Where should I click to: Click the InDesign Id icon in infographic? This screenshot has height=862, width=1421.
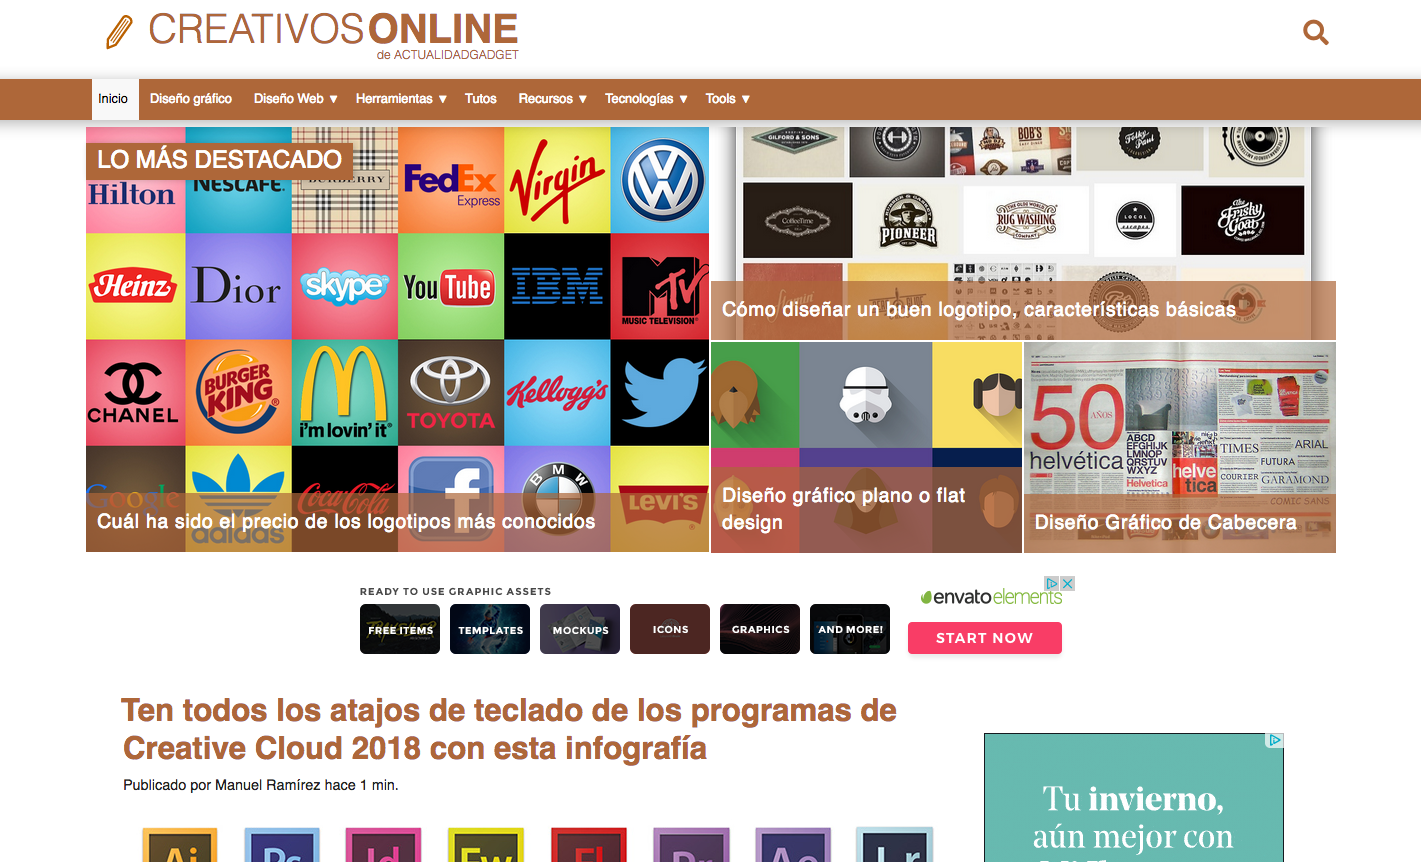coord(384,845)
